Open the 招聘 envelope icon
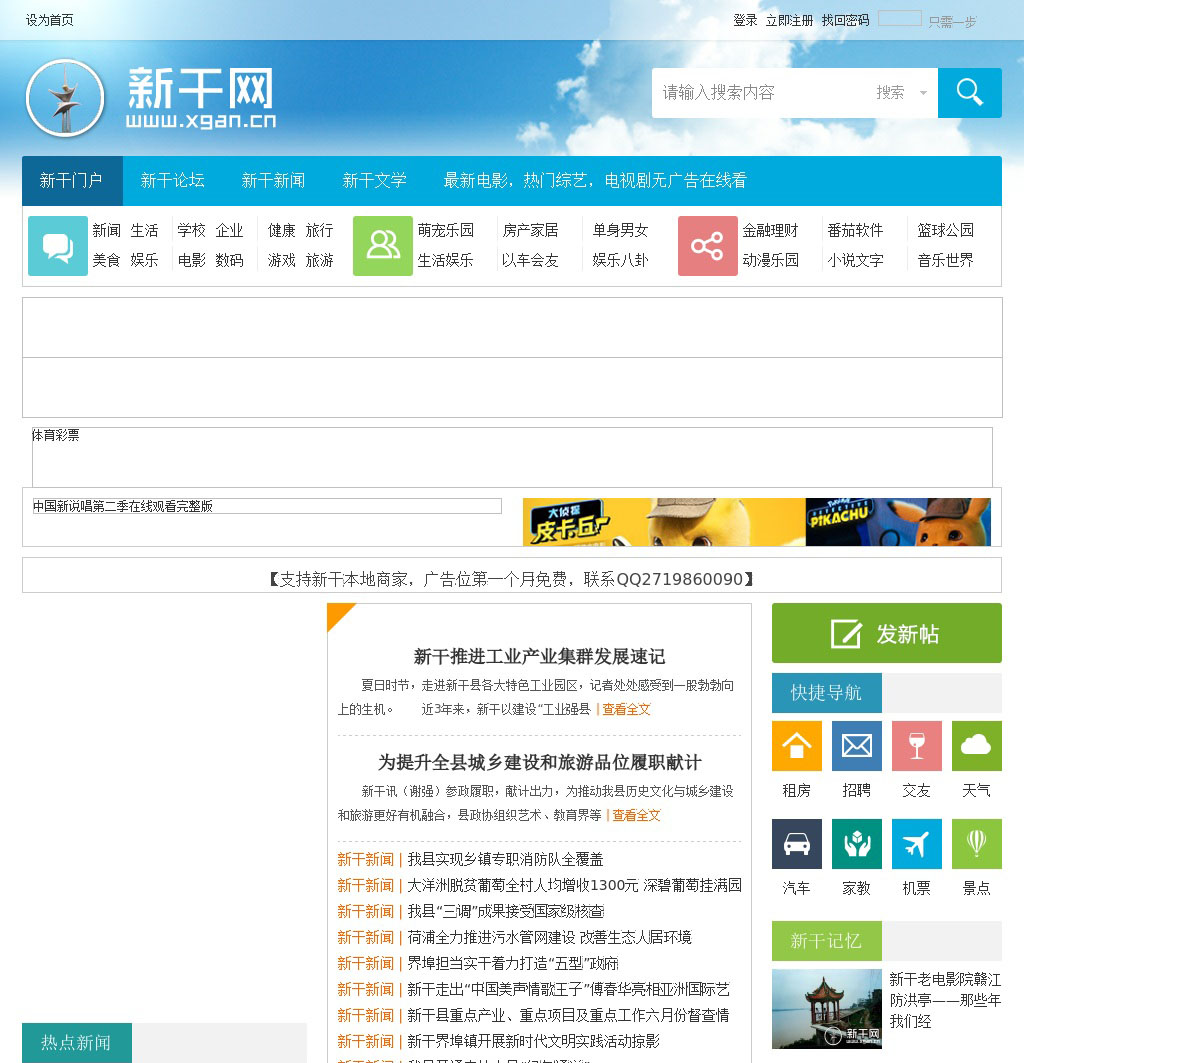The height and width of the screenshot is (1063, 1200). point(856,746)
